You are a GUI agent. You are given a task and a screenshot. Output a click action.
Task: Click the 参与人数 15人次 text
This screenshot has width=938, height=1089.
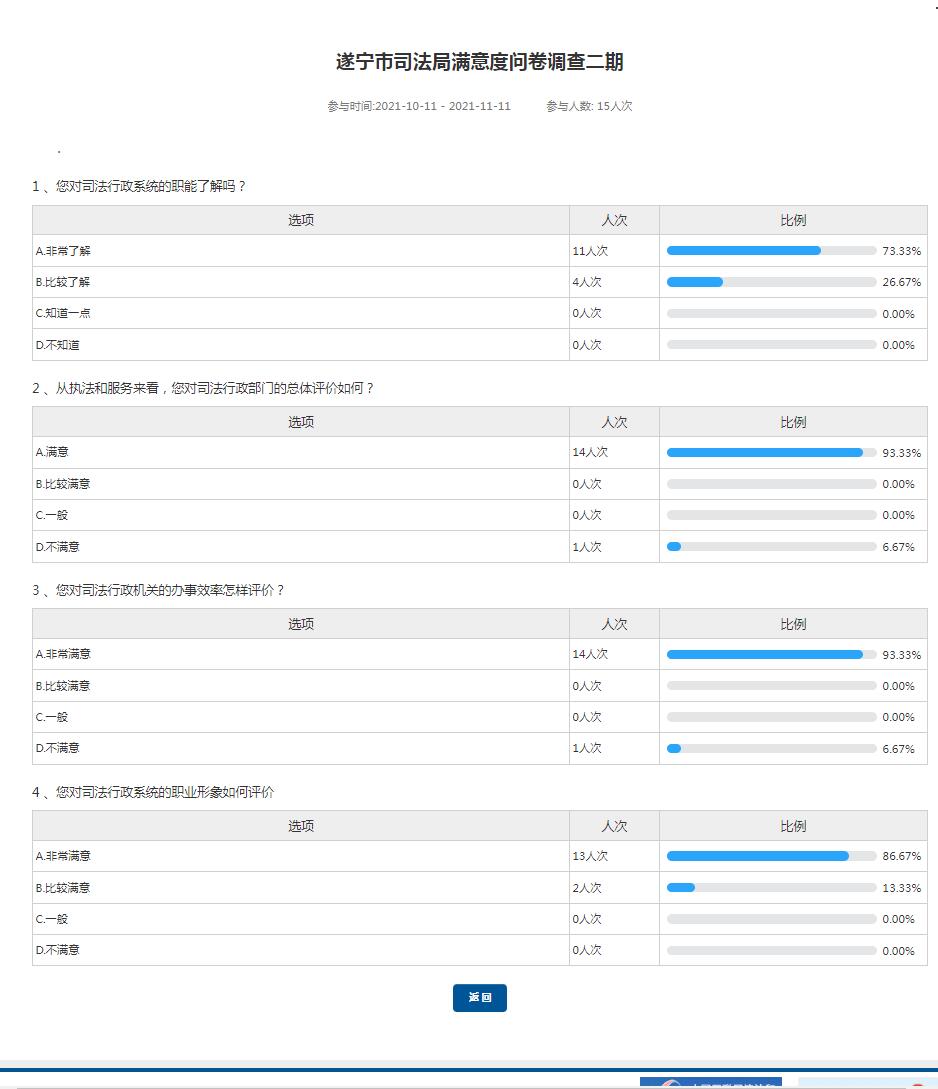point(589,106)
